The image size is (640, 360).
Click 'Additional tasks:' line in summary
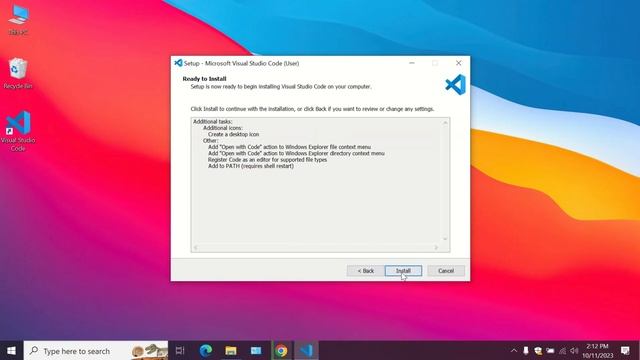[x=213, y=122]
